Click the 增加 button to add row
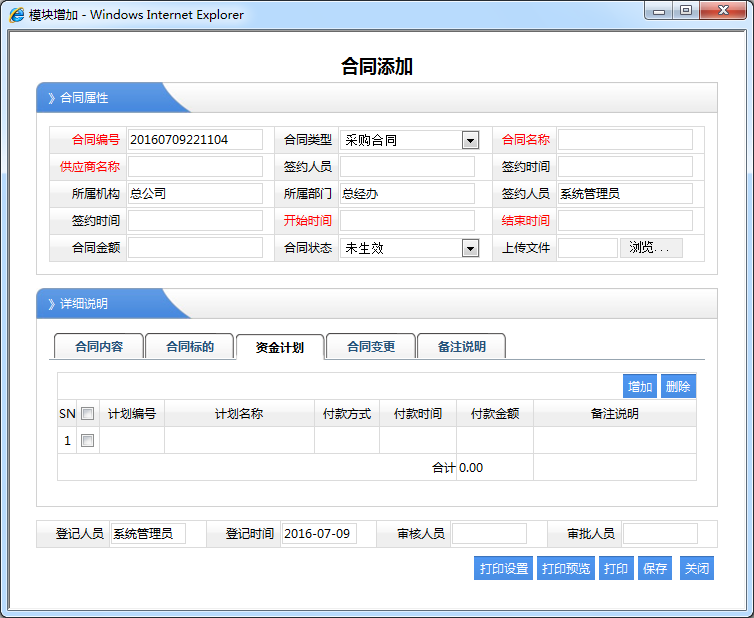Image resolution: width=754 pixels, height=618 pixels. [640, 387]
